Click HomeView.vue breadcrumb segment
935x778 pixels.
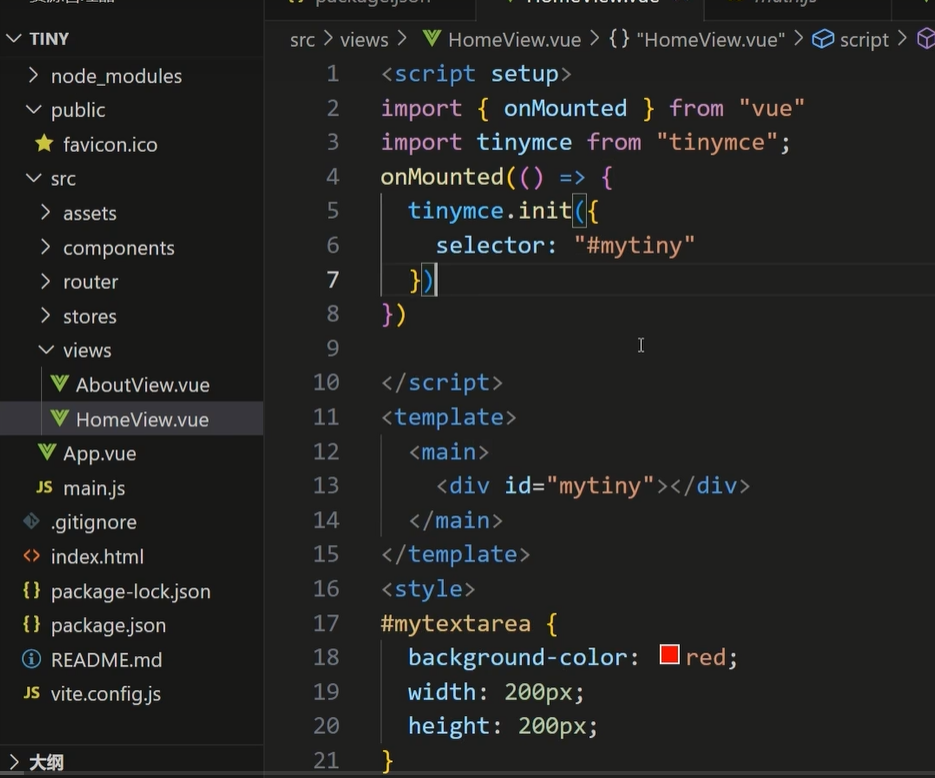tap(515, 40)
